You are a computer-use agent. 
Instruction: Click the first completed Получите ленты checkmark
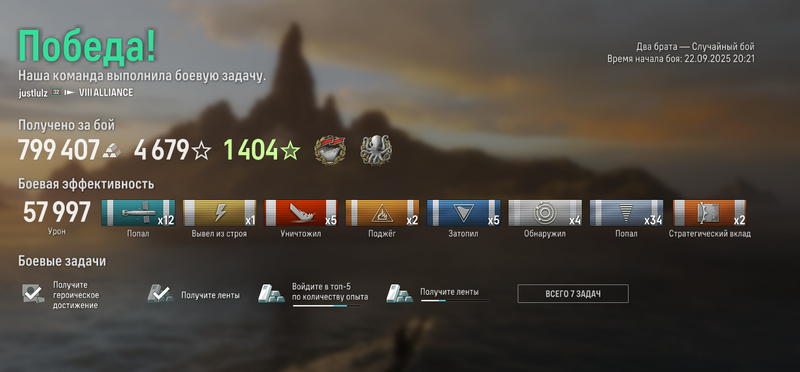160,293
